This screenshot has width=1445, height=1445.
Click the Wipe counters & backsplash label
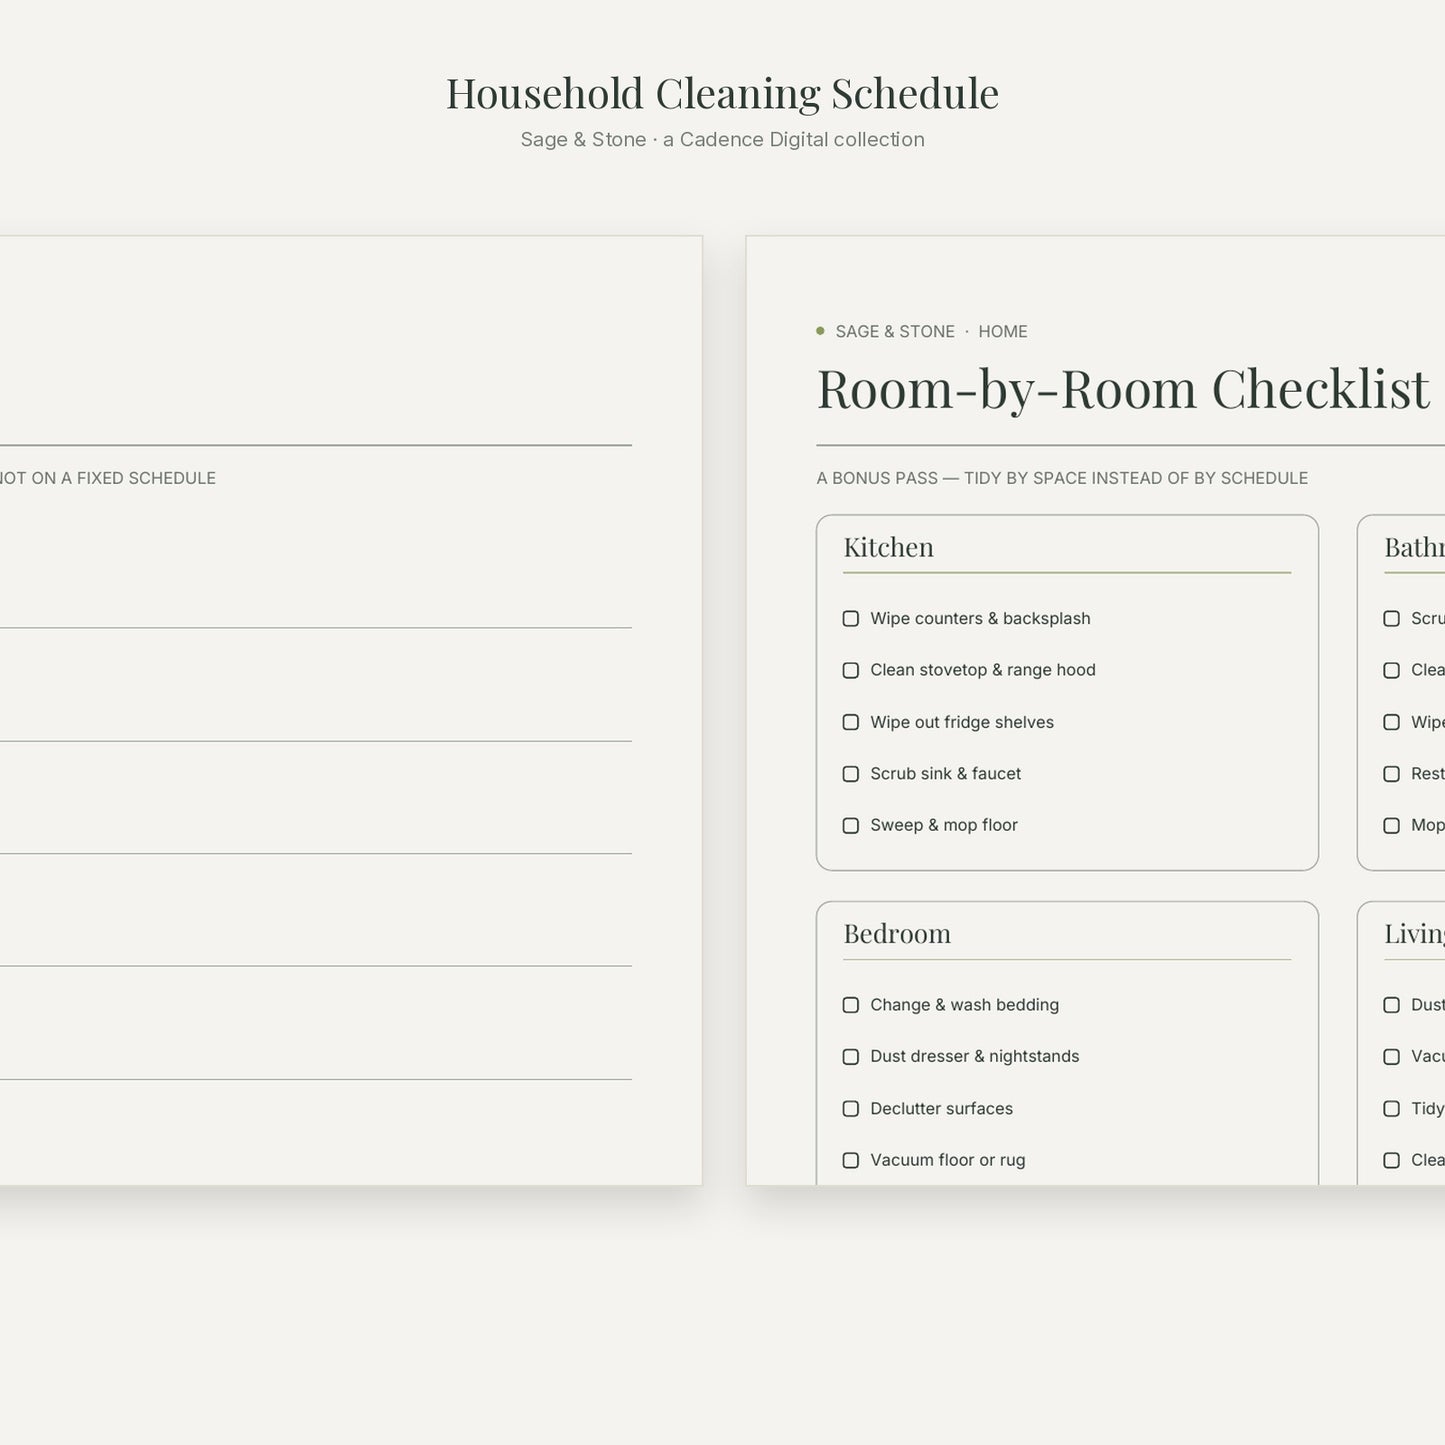coord(980,619)
